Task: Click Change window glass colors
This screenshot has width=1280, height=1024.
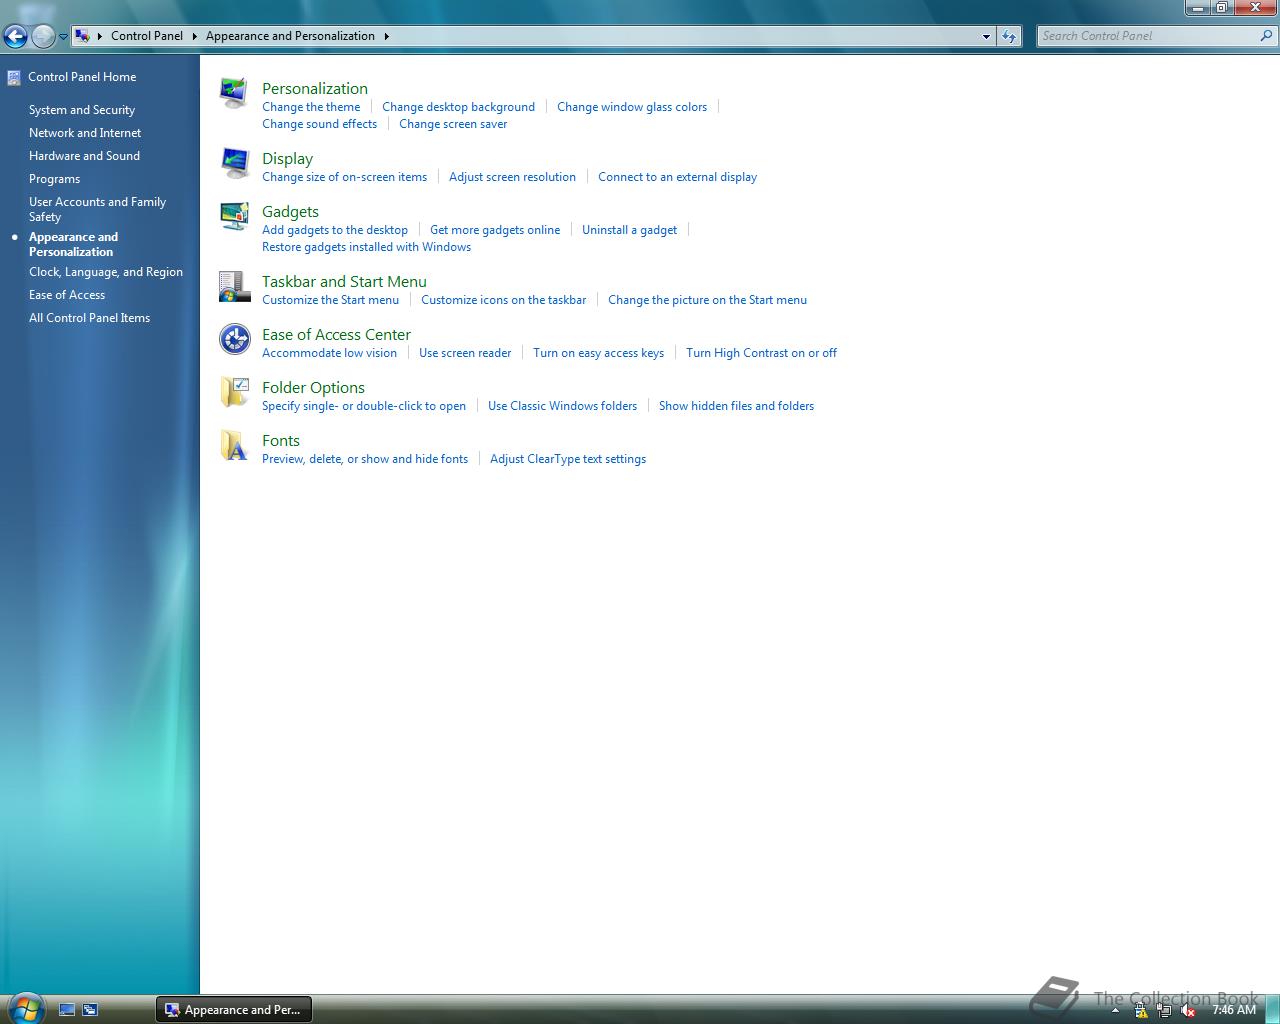Action: (632, 107)
